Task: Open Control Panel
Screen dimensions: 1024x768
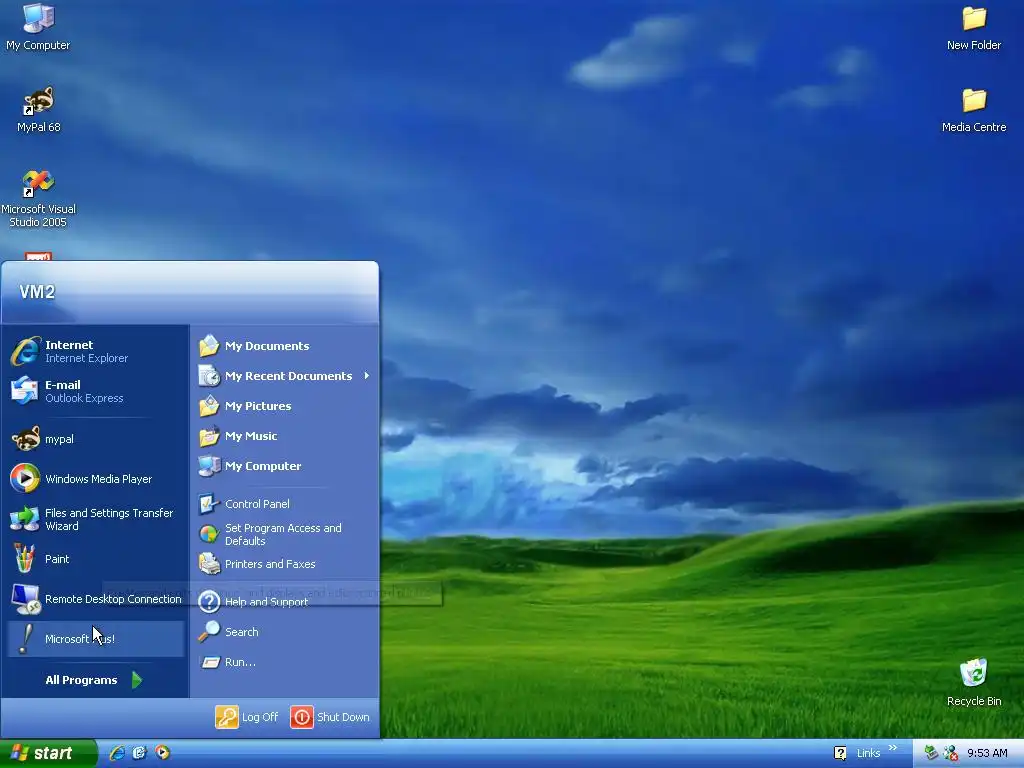Action: pos(285,504)
